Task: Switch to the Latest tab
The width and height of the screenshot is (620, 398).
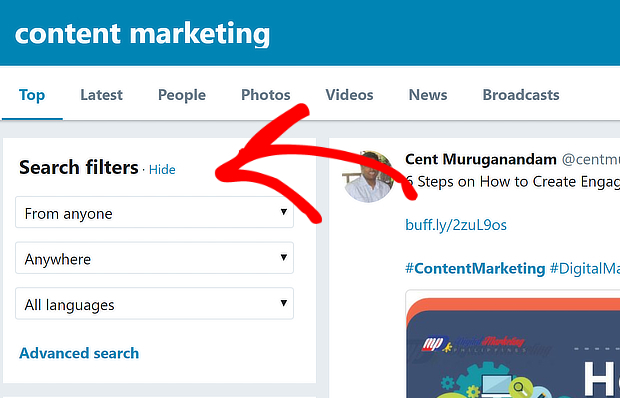Action: [101, 95]
